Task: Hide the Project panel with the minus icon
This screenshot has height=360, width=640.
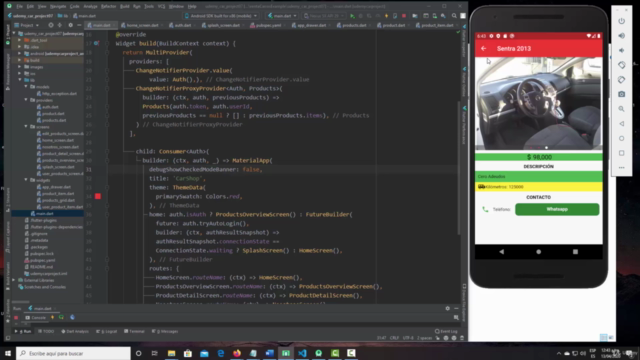Action: 79,25
